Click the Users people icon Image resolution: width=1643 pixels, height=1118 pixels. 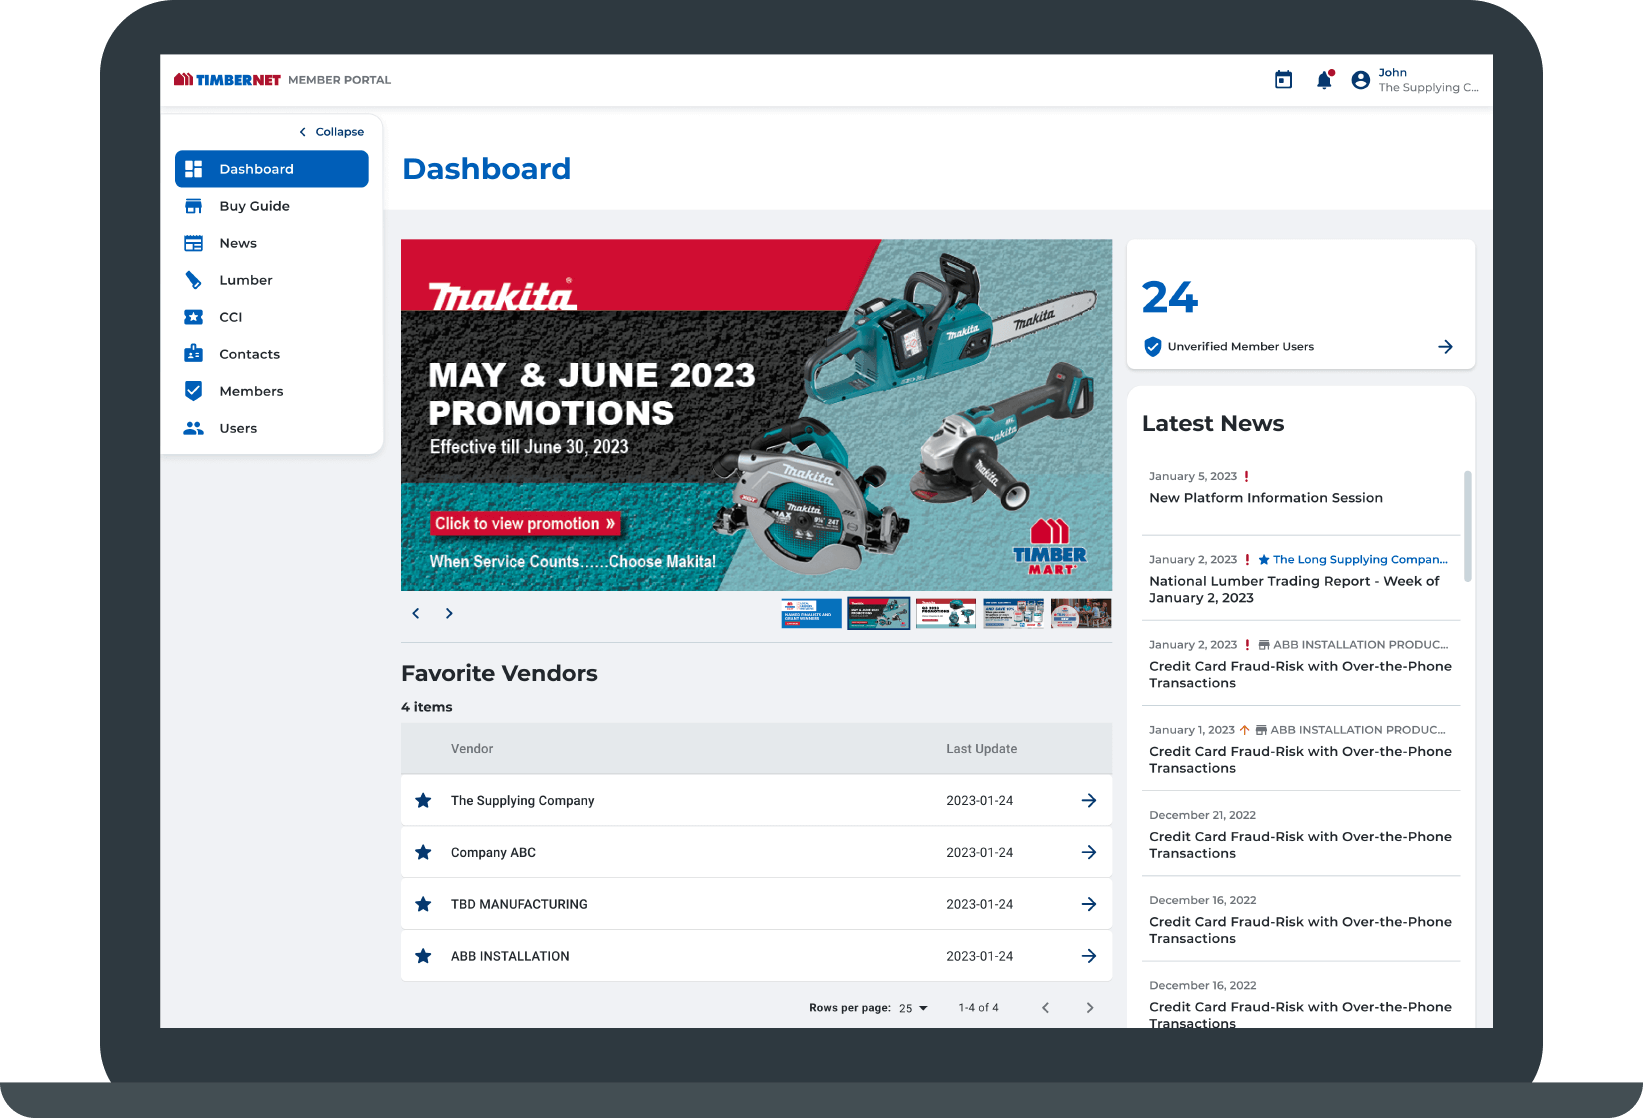point(194,428)
